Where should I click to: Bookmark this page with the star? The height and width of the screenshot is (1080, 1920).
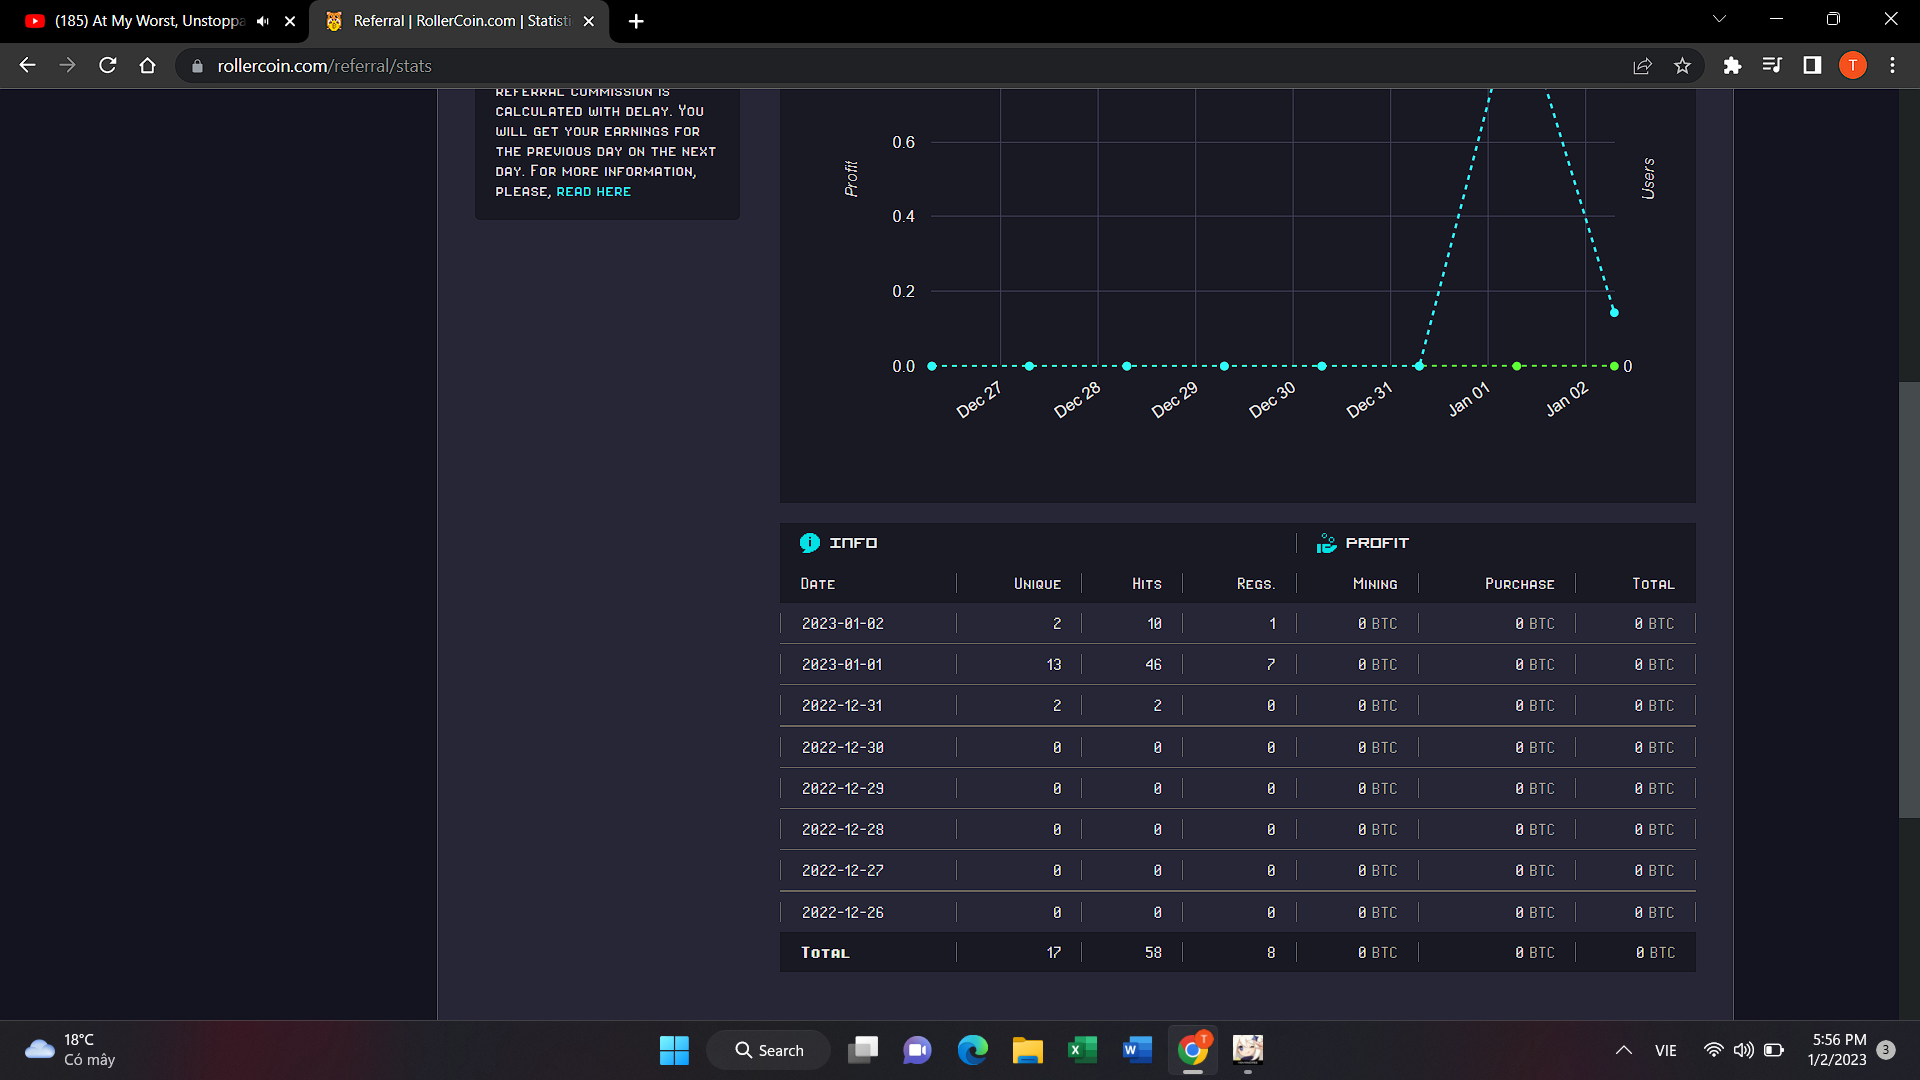(x=1682, y=66)
